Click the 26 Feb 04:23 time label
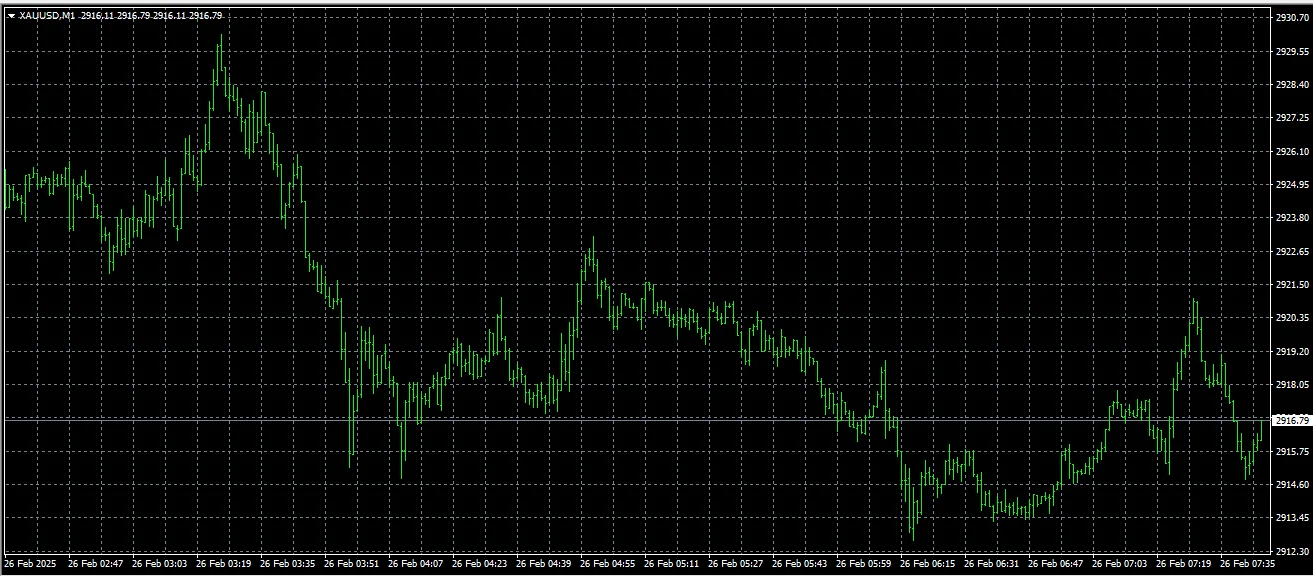Image resolution: width=1313 pixels, height=576 pixels. click(x=479, y=564)
